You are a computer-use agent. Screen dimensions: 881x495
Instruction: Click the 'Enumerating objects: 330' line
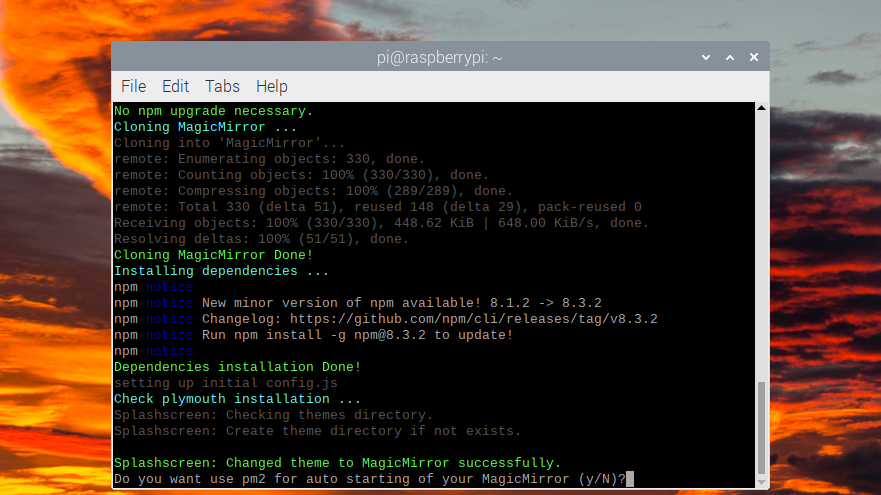click(x=270, y=159)
